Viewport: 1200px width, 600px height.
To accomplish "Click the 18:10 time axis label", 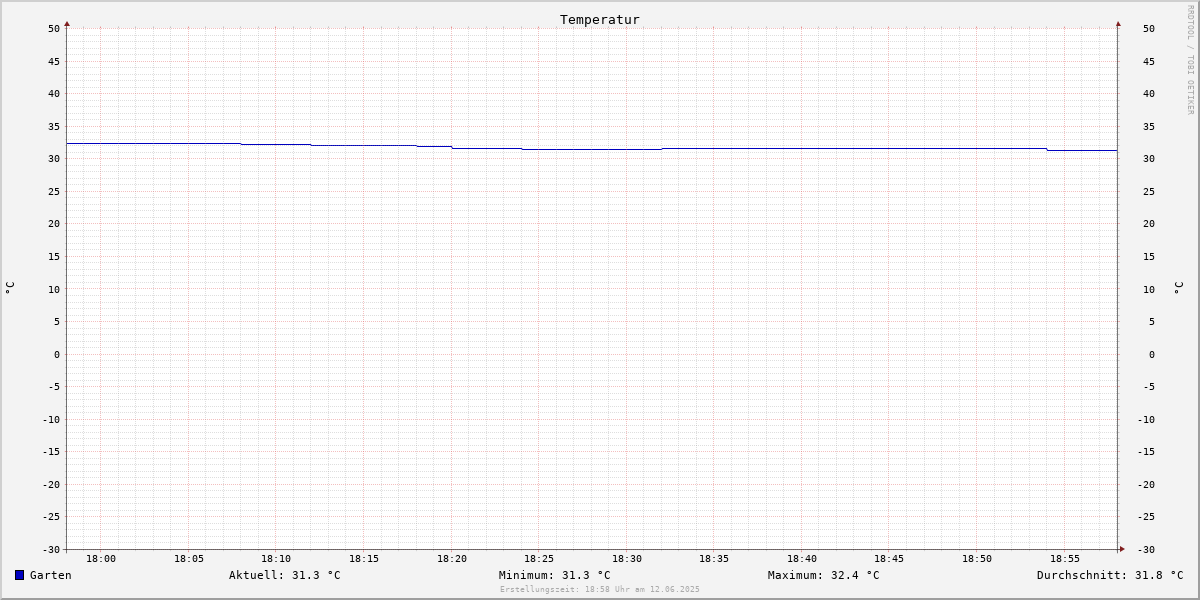I will tap(276, 559).
